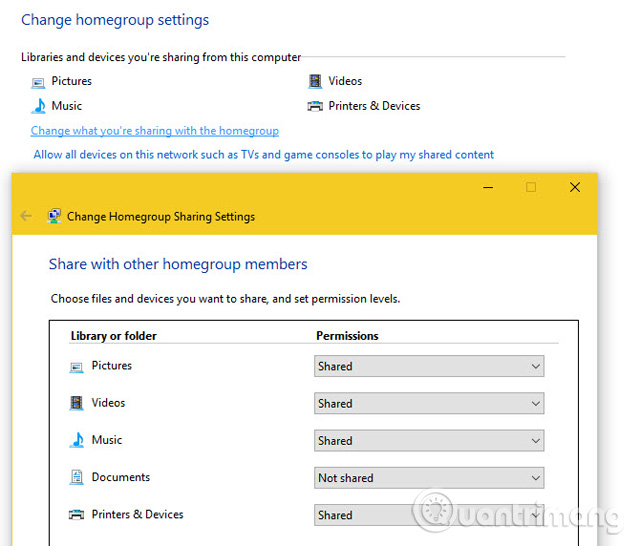Viewport: 640px width, 546px height.
Task: Click Videos icon in top libraries section
Action: point(315,81)
